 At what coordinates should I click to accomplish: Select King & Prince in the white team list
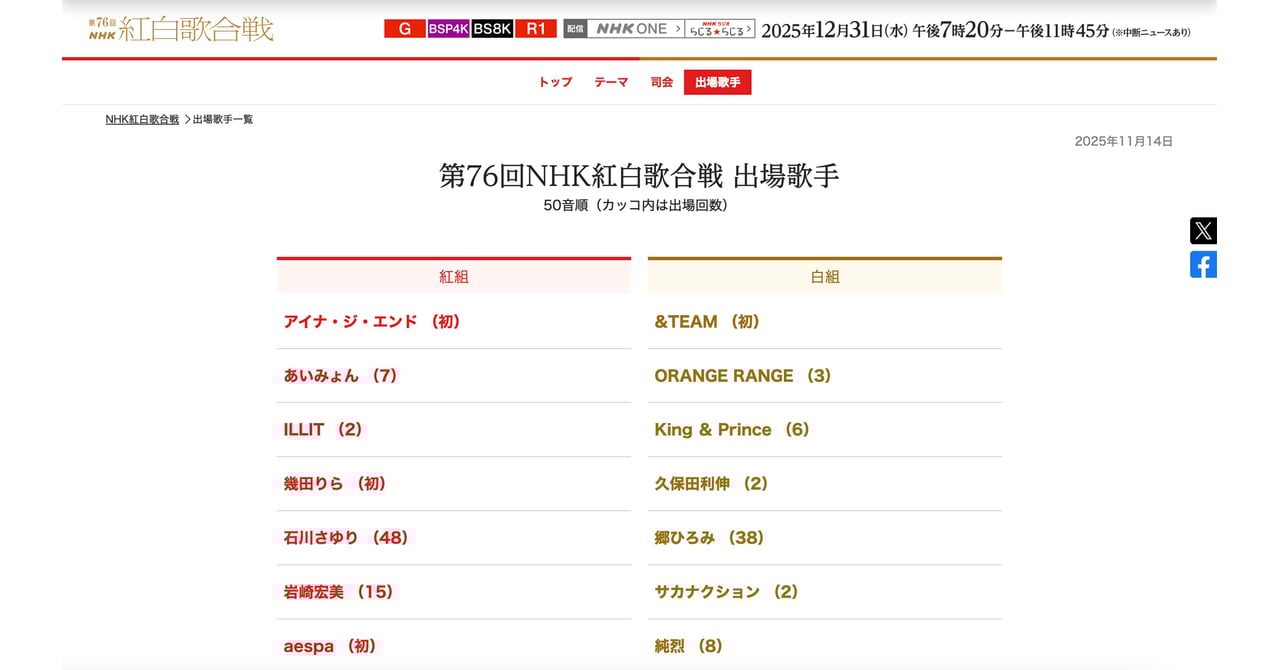(x=732, y=430)
